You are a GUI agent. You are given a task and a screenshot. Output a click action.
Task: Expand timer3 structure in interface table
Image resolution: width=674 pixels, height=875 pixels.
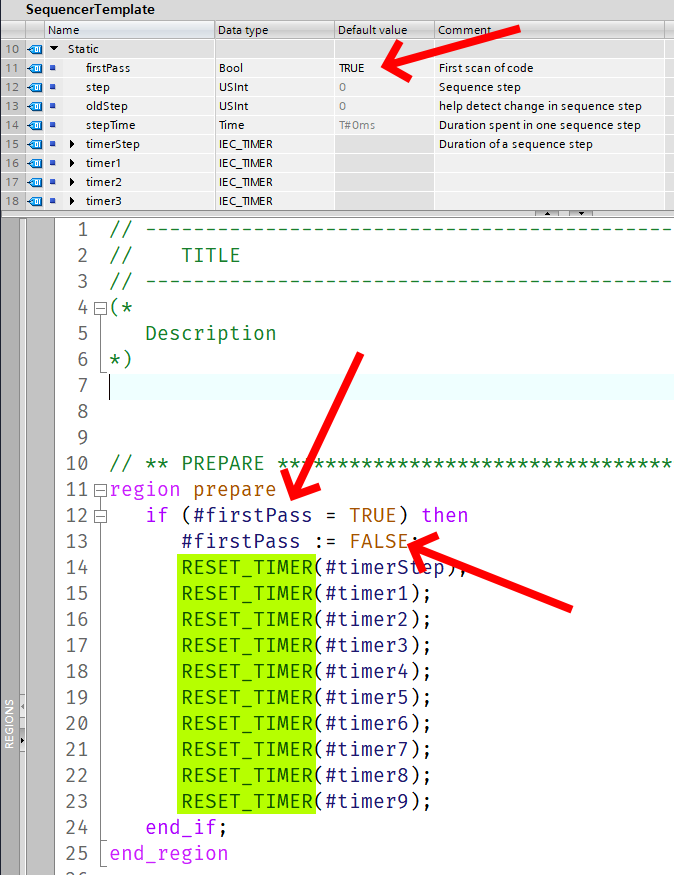click(72, 201)
